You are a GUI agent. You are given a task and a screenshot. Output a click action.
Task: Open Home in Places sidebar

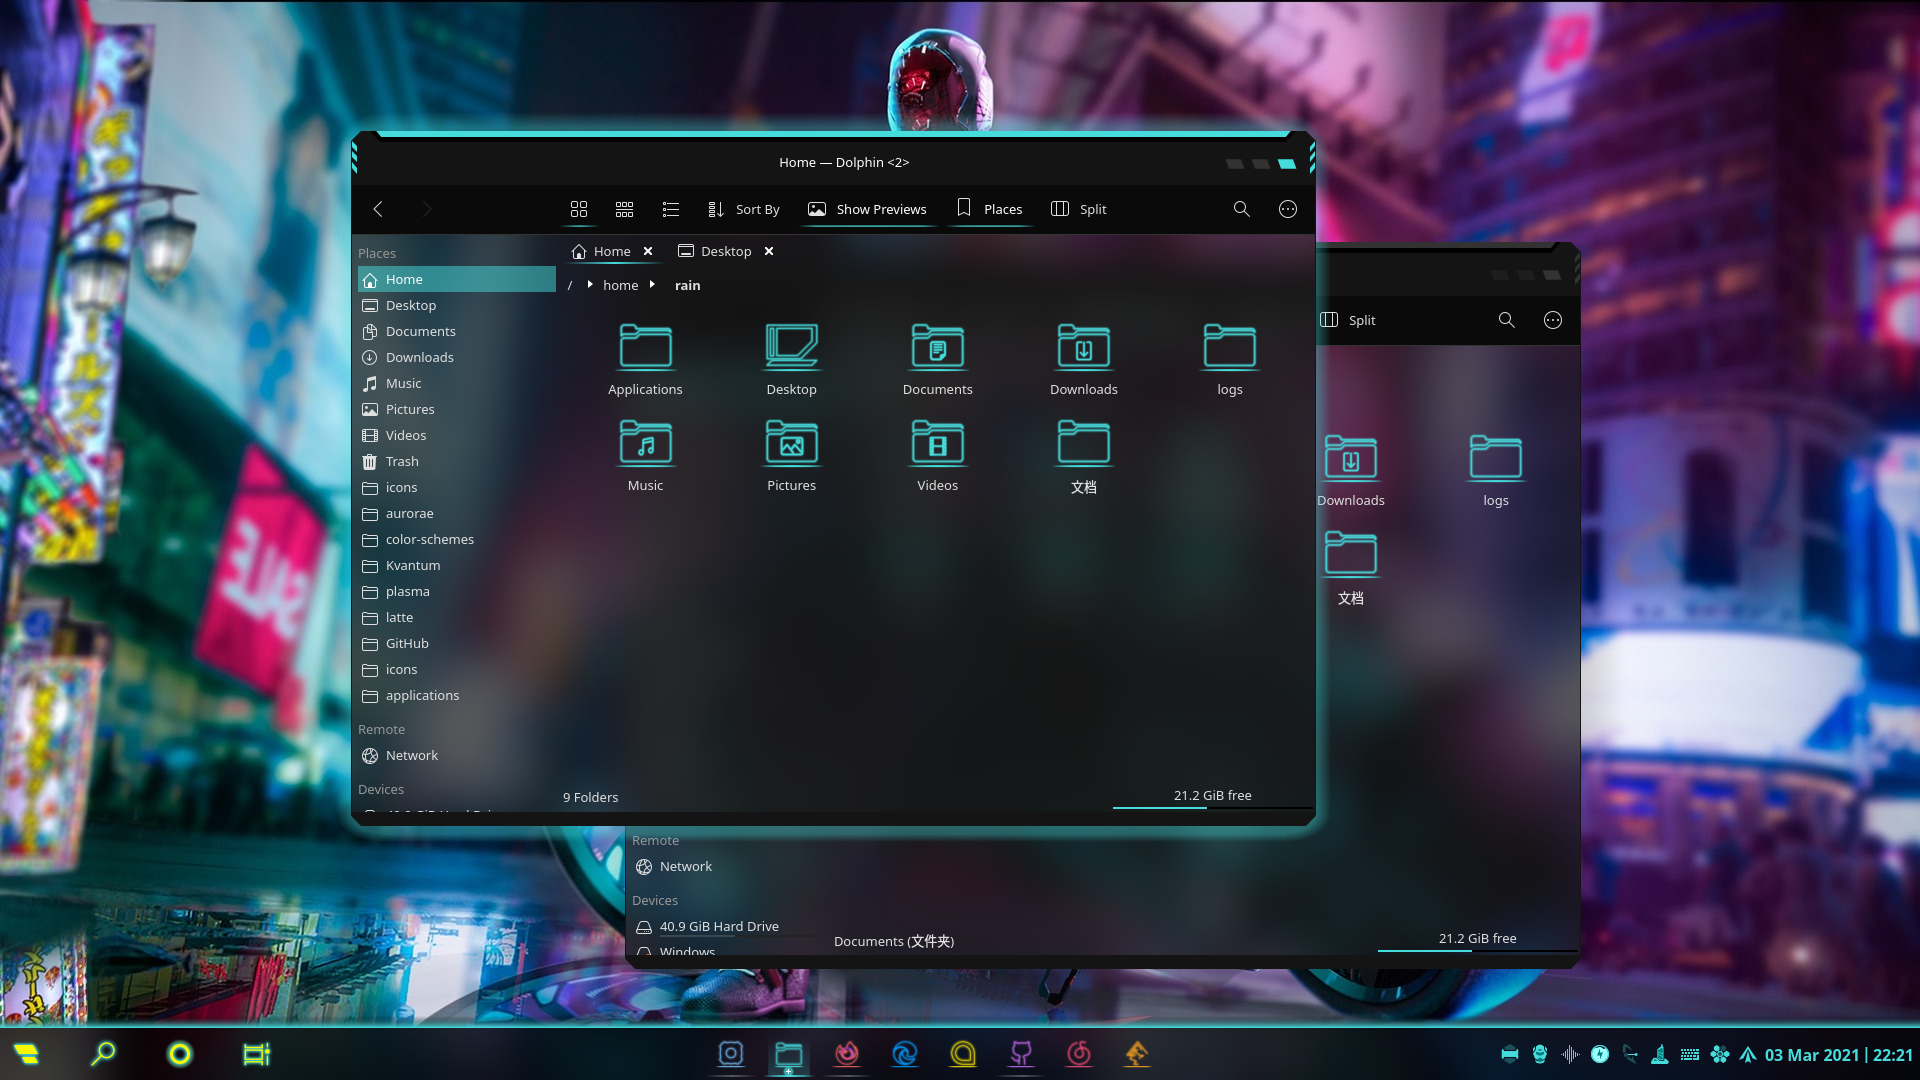[x=457, y=279]
